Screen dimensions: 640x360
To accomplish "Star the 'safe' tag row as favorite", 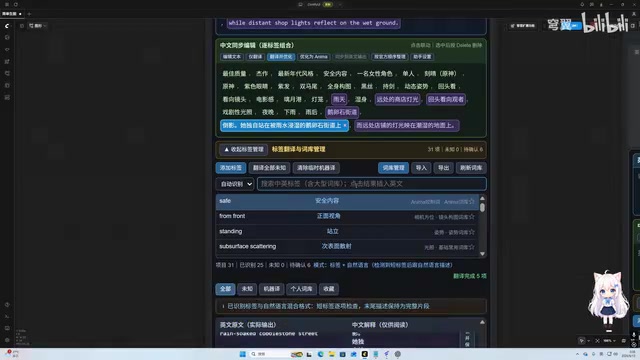I will pyautogui.click(x=472, y=201).
